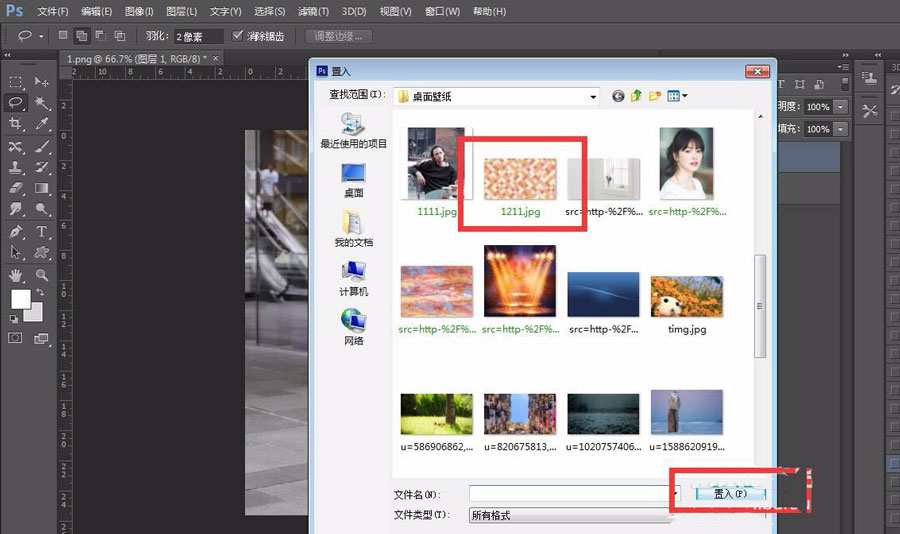
Task: Select the Gradient tool
Action: 41,188
